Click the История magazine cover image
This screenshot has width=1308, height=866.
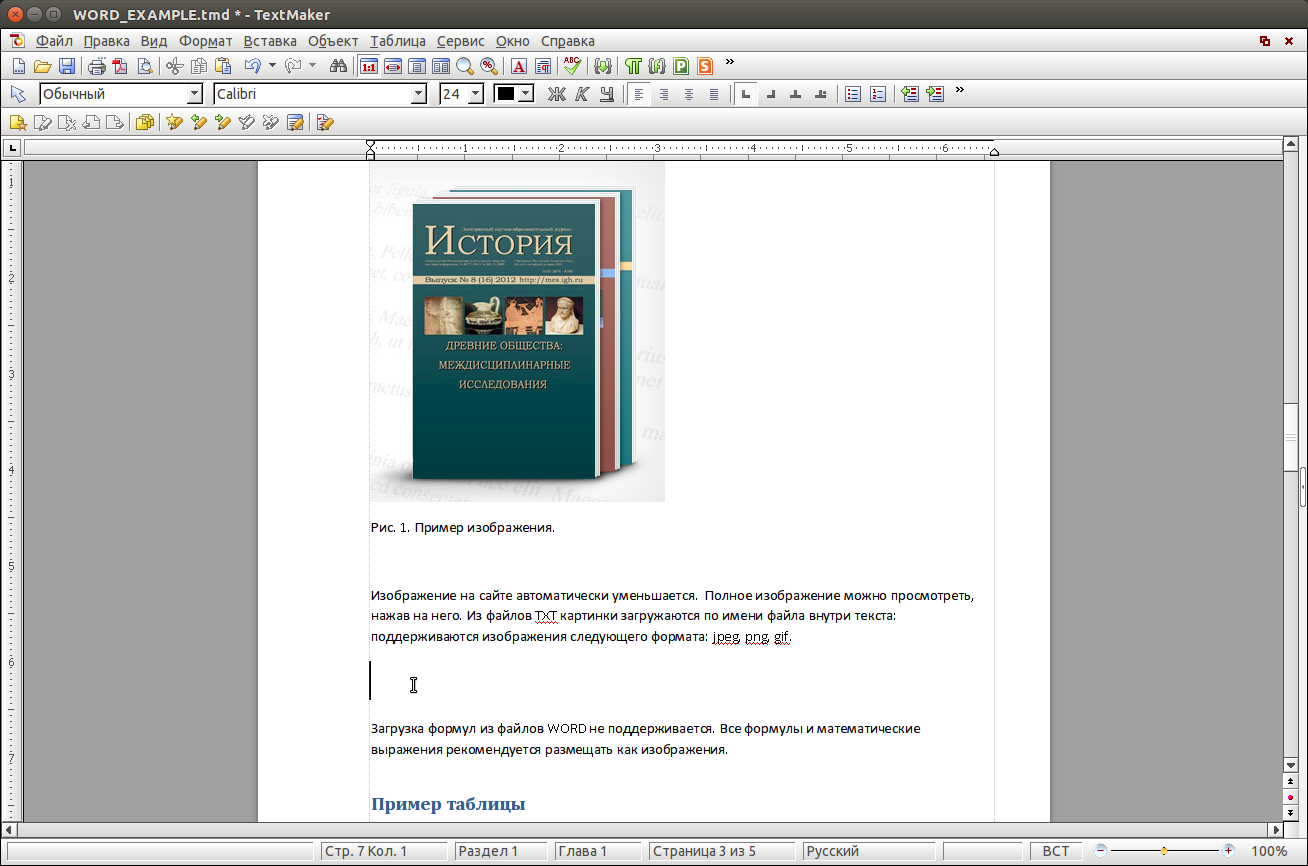517,331
